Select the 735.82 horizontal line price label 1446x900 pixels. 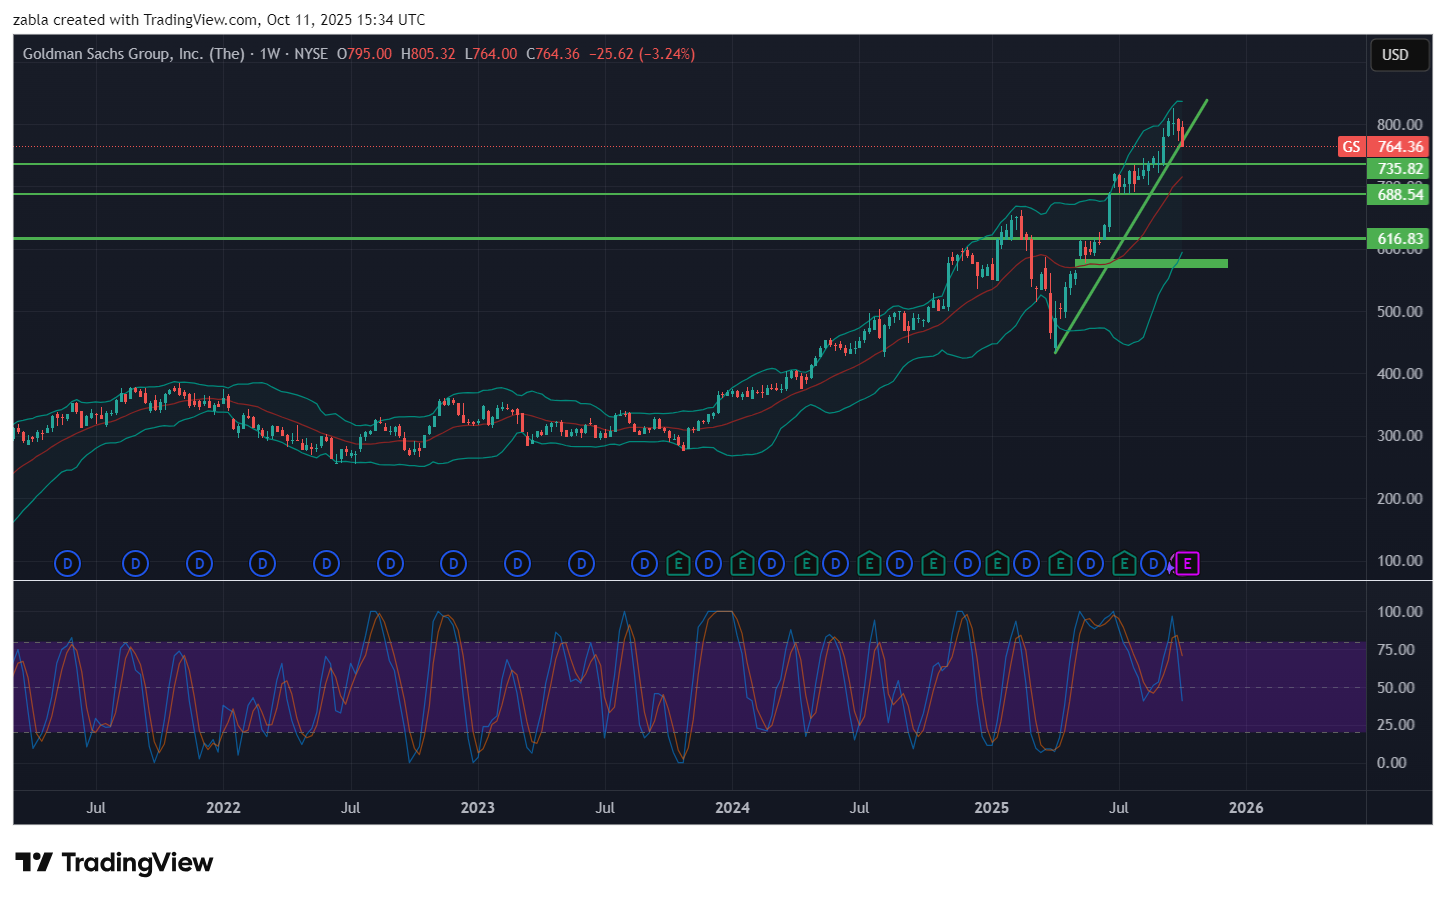tap(1399, 169)
